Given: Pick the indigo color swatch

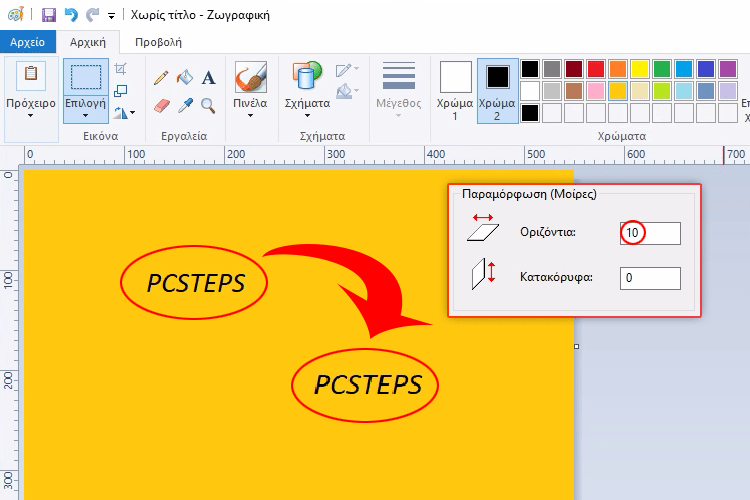Looking at the screenshot, I should (706, 69).
